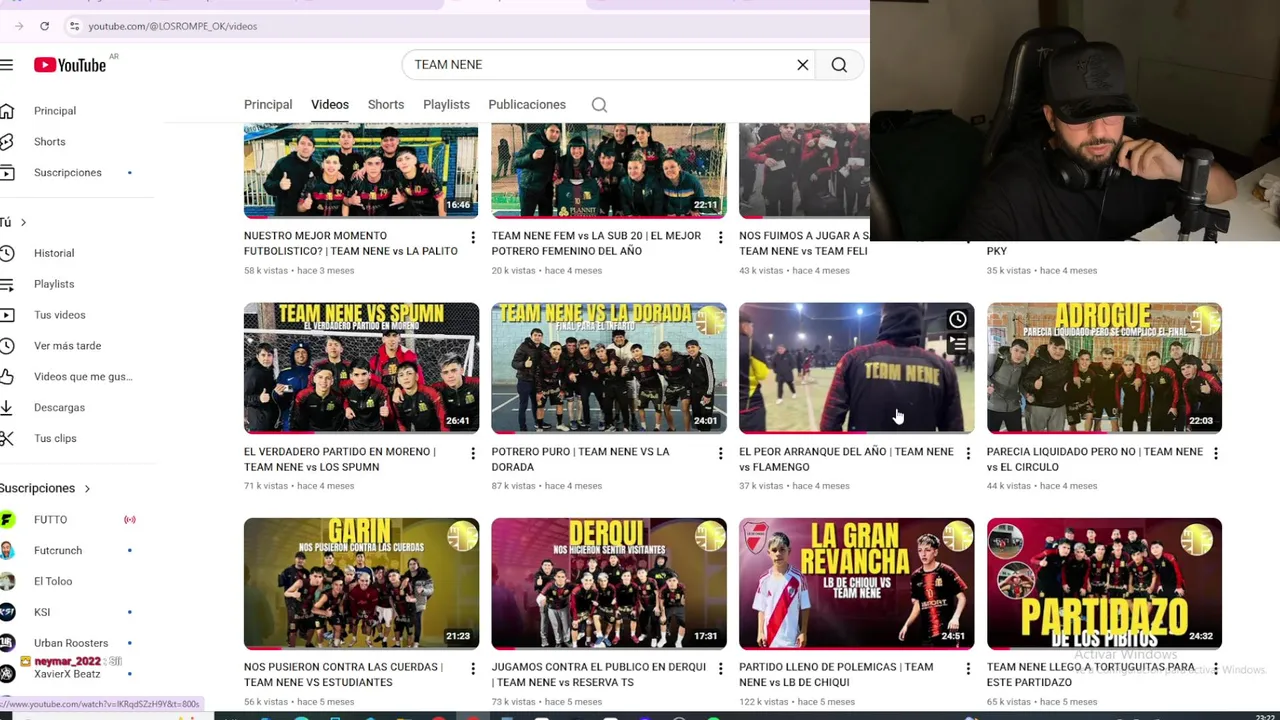This screenshot has width=1280, height=720.
Task: Switch to the Principal channel tab
Action: (268, 105)
